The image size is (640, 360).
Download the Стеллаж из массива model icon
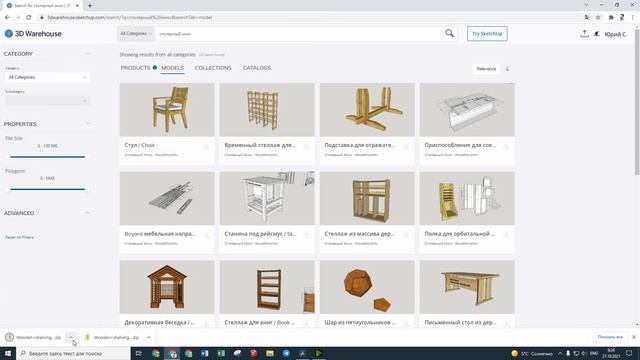[x=406, y=235]
